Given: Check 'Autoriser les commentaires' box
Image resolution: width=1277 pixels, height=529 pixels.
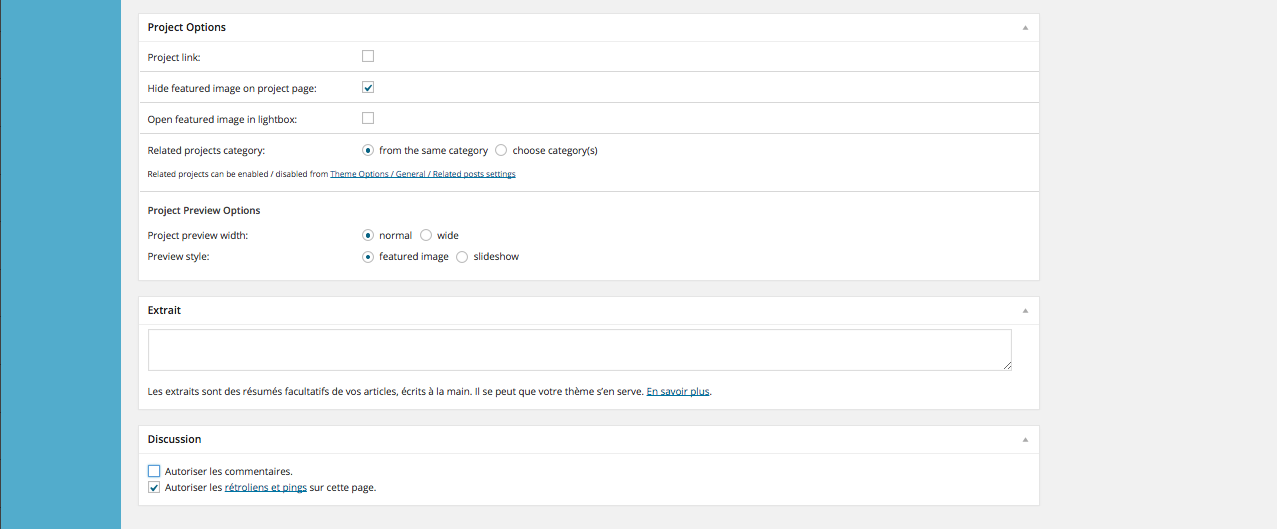Looking at the screenshot, I should pyautogui.click(x=154, y=471).
